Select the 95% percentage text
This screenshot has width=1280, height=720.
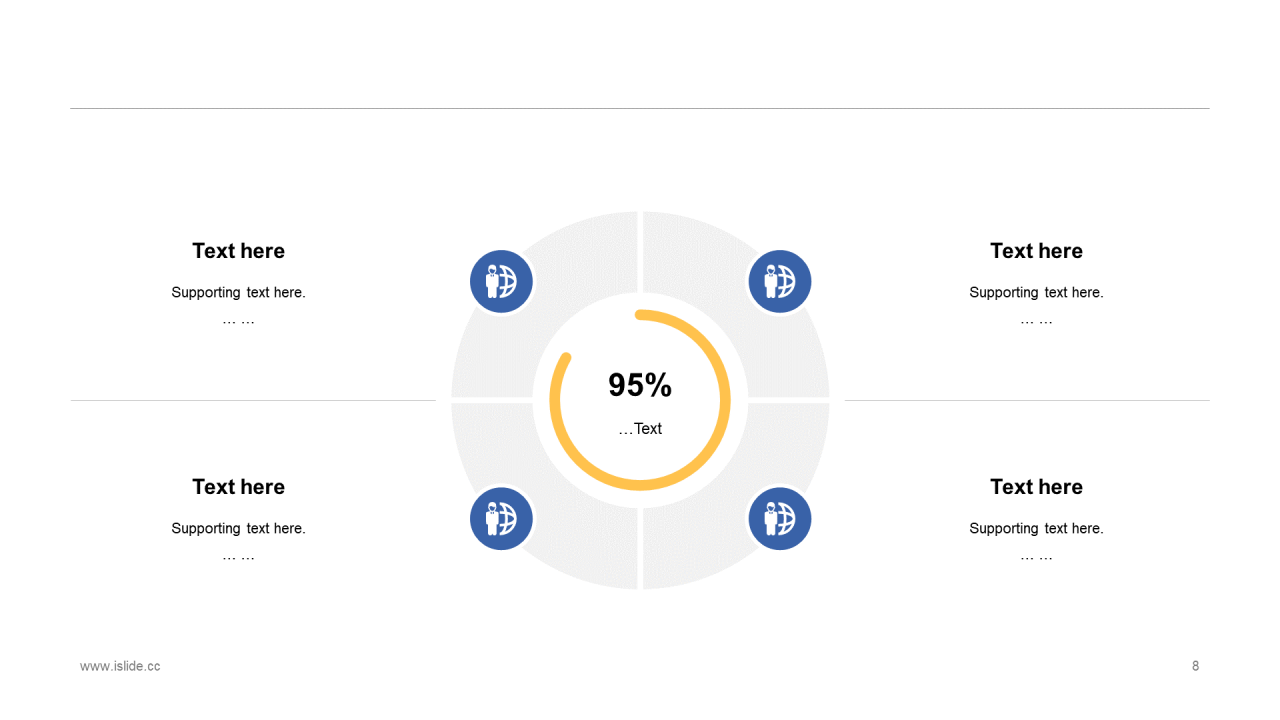pyautogui.click(x=640, y=385)
